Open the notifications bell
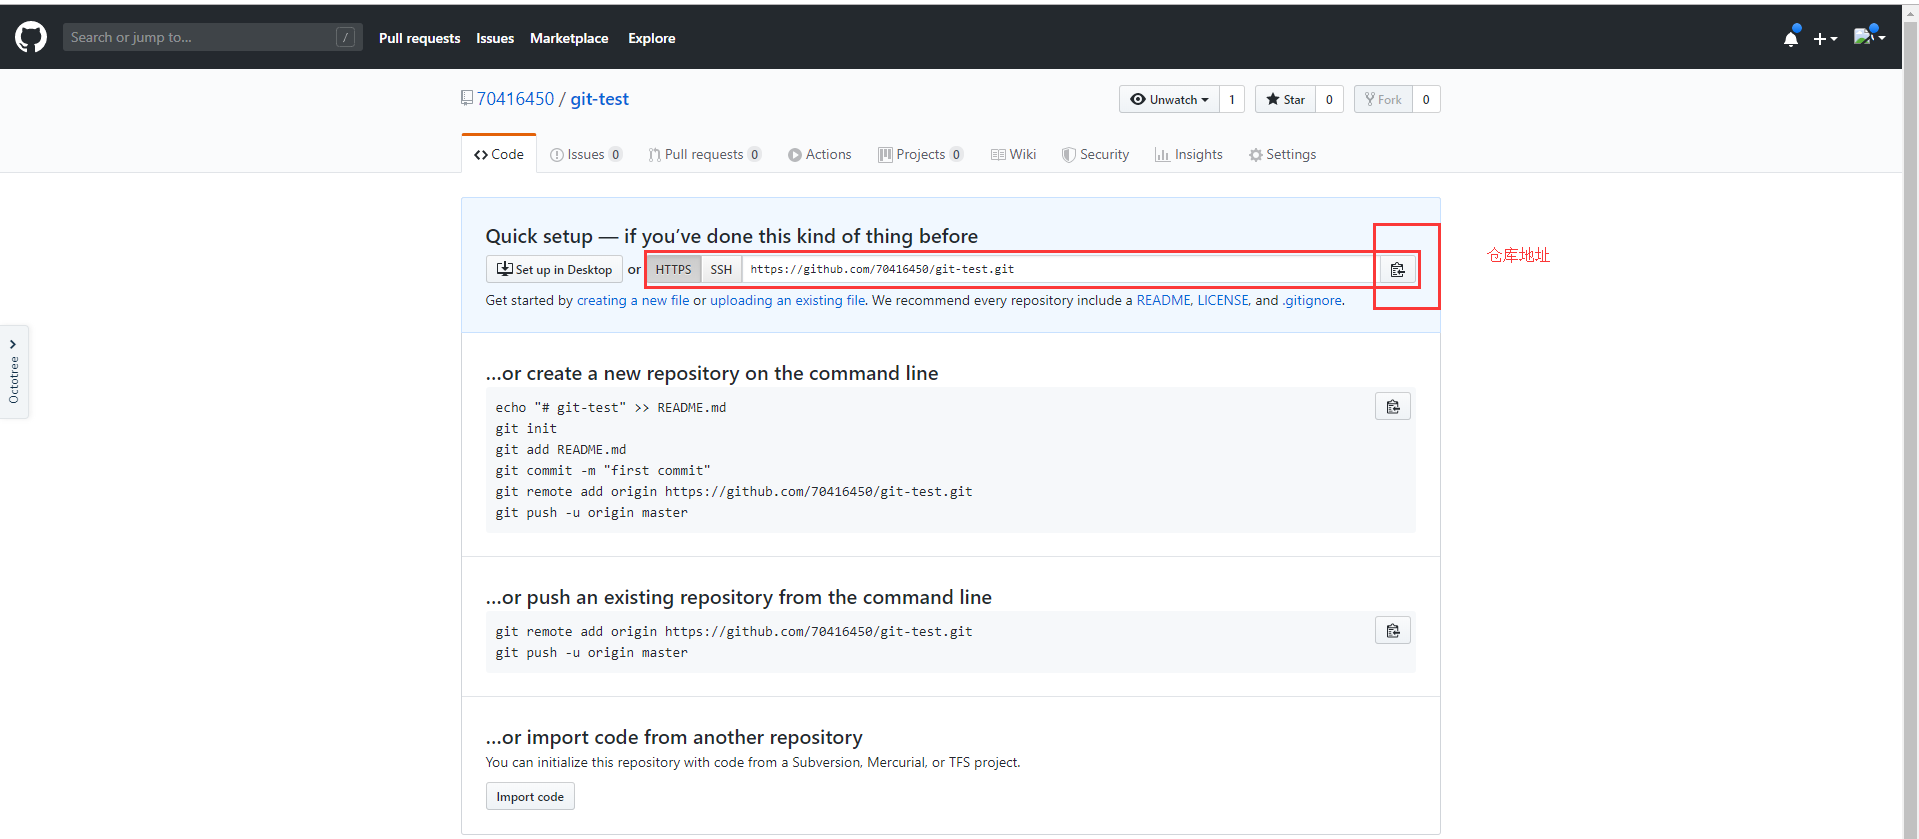 click(1791, 38)
